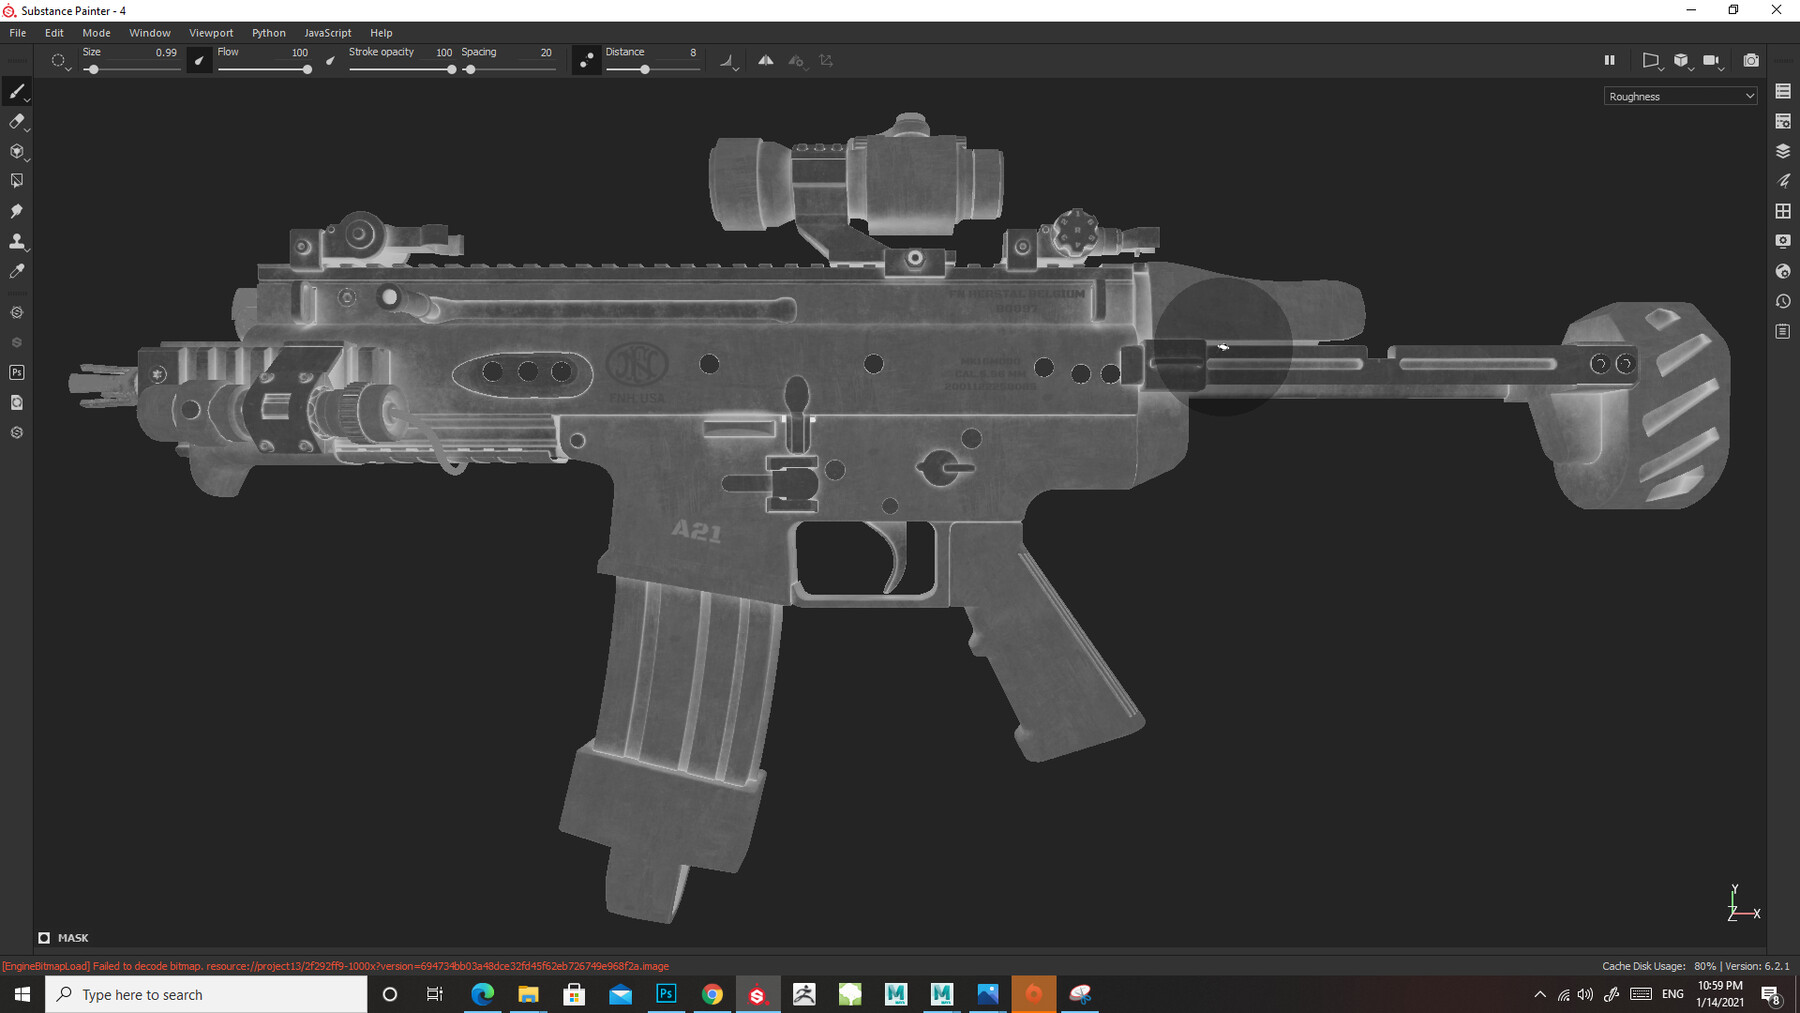Take a viewport screenshot with camera icon
The height and width of the screenshot is (1013, 1800).
point(1751,60)
